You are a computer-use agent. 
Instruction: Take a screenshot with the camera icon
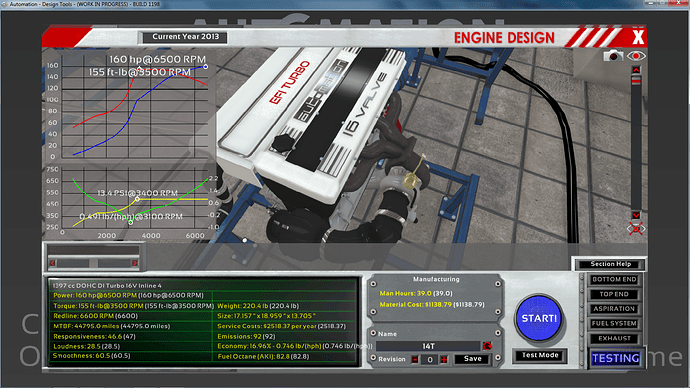[613, 56]
